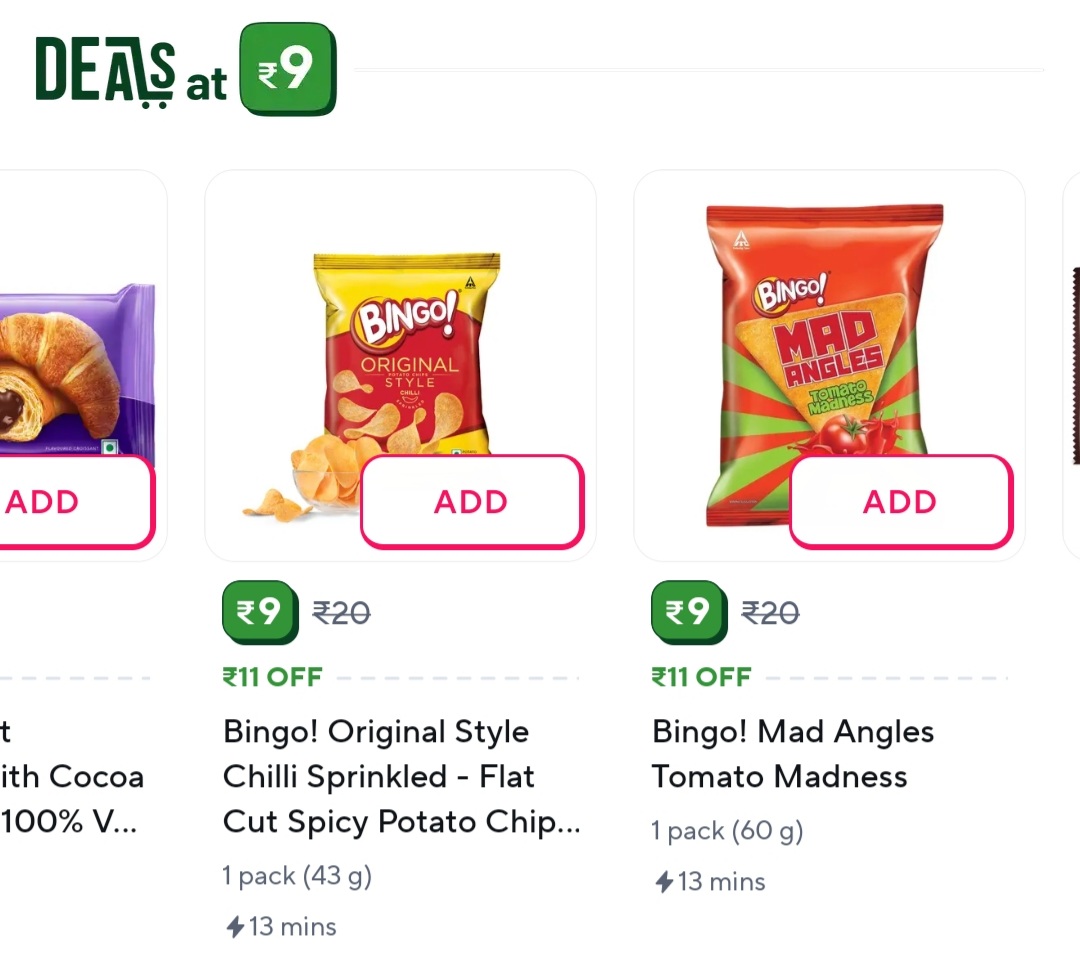Select ₹11 OFF label for Mad Angles
Screen dimensions: 1080x964
coord(701,677)
